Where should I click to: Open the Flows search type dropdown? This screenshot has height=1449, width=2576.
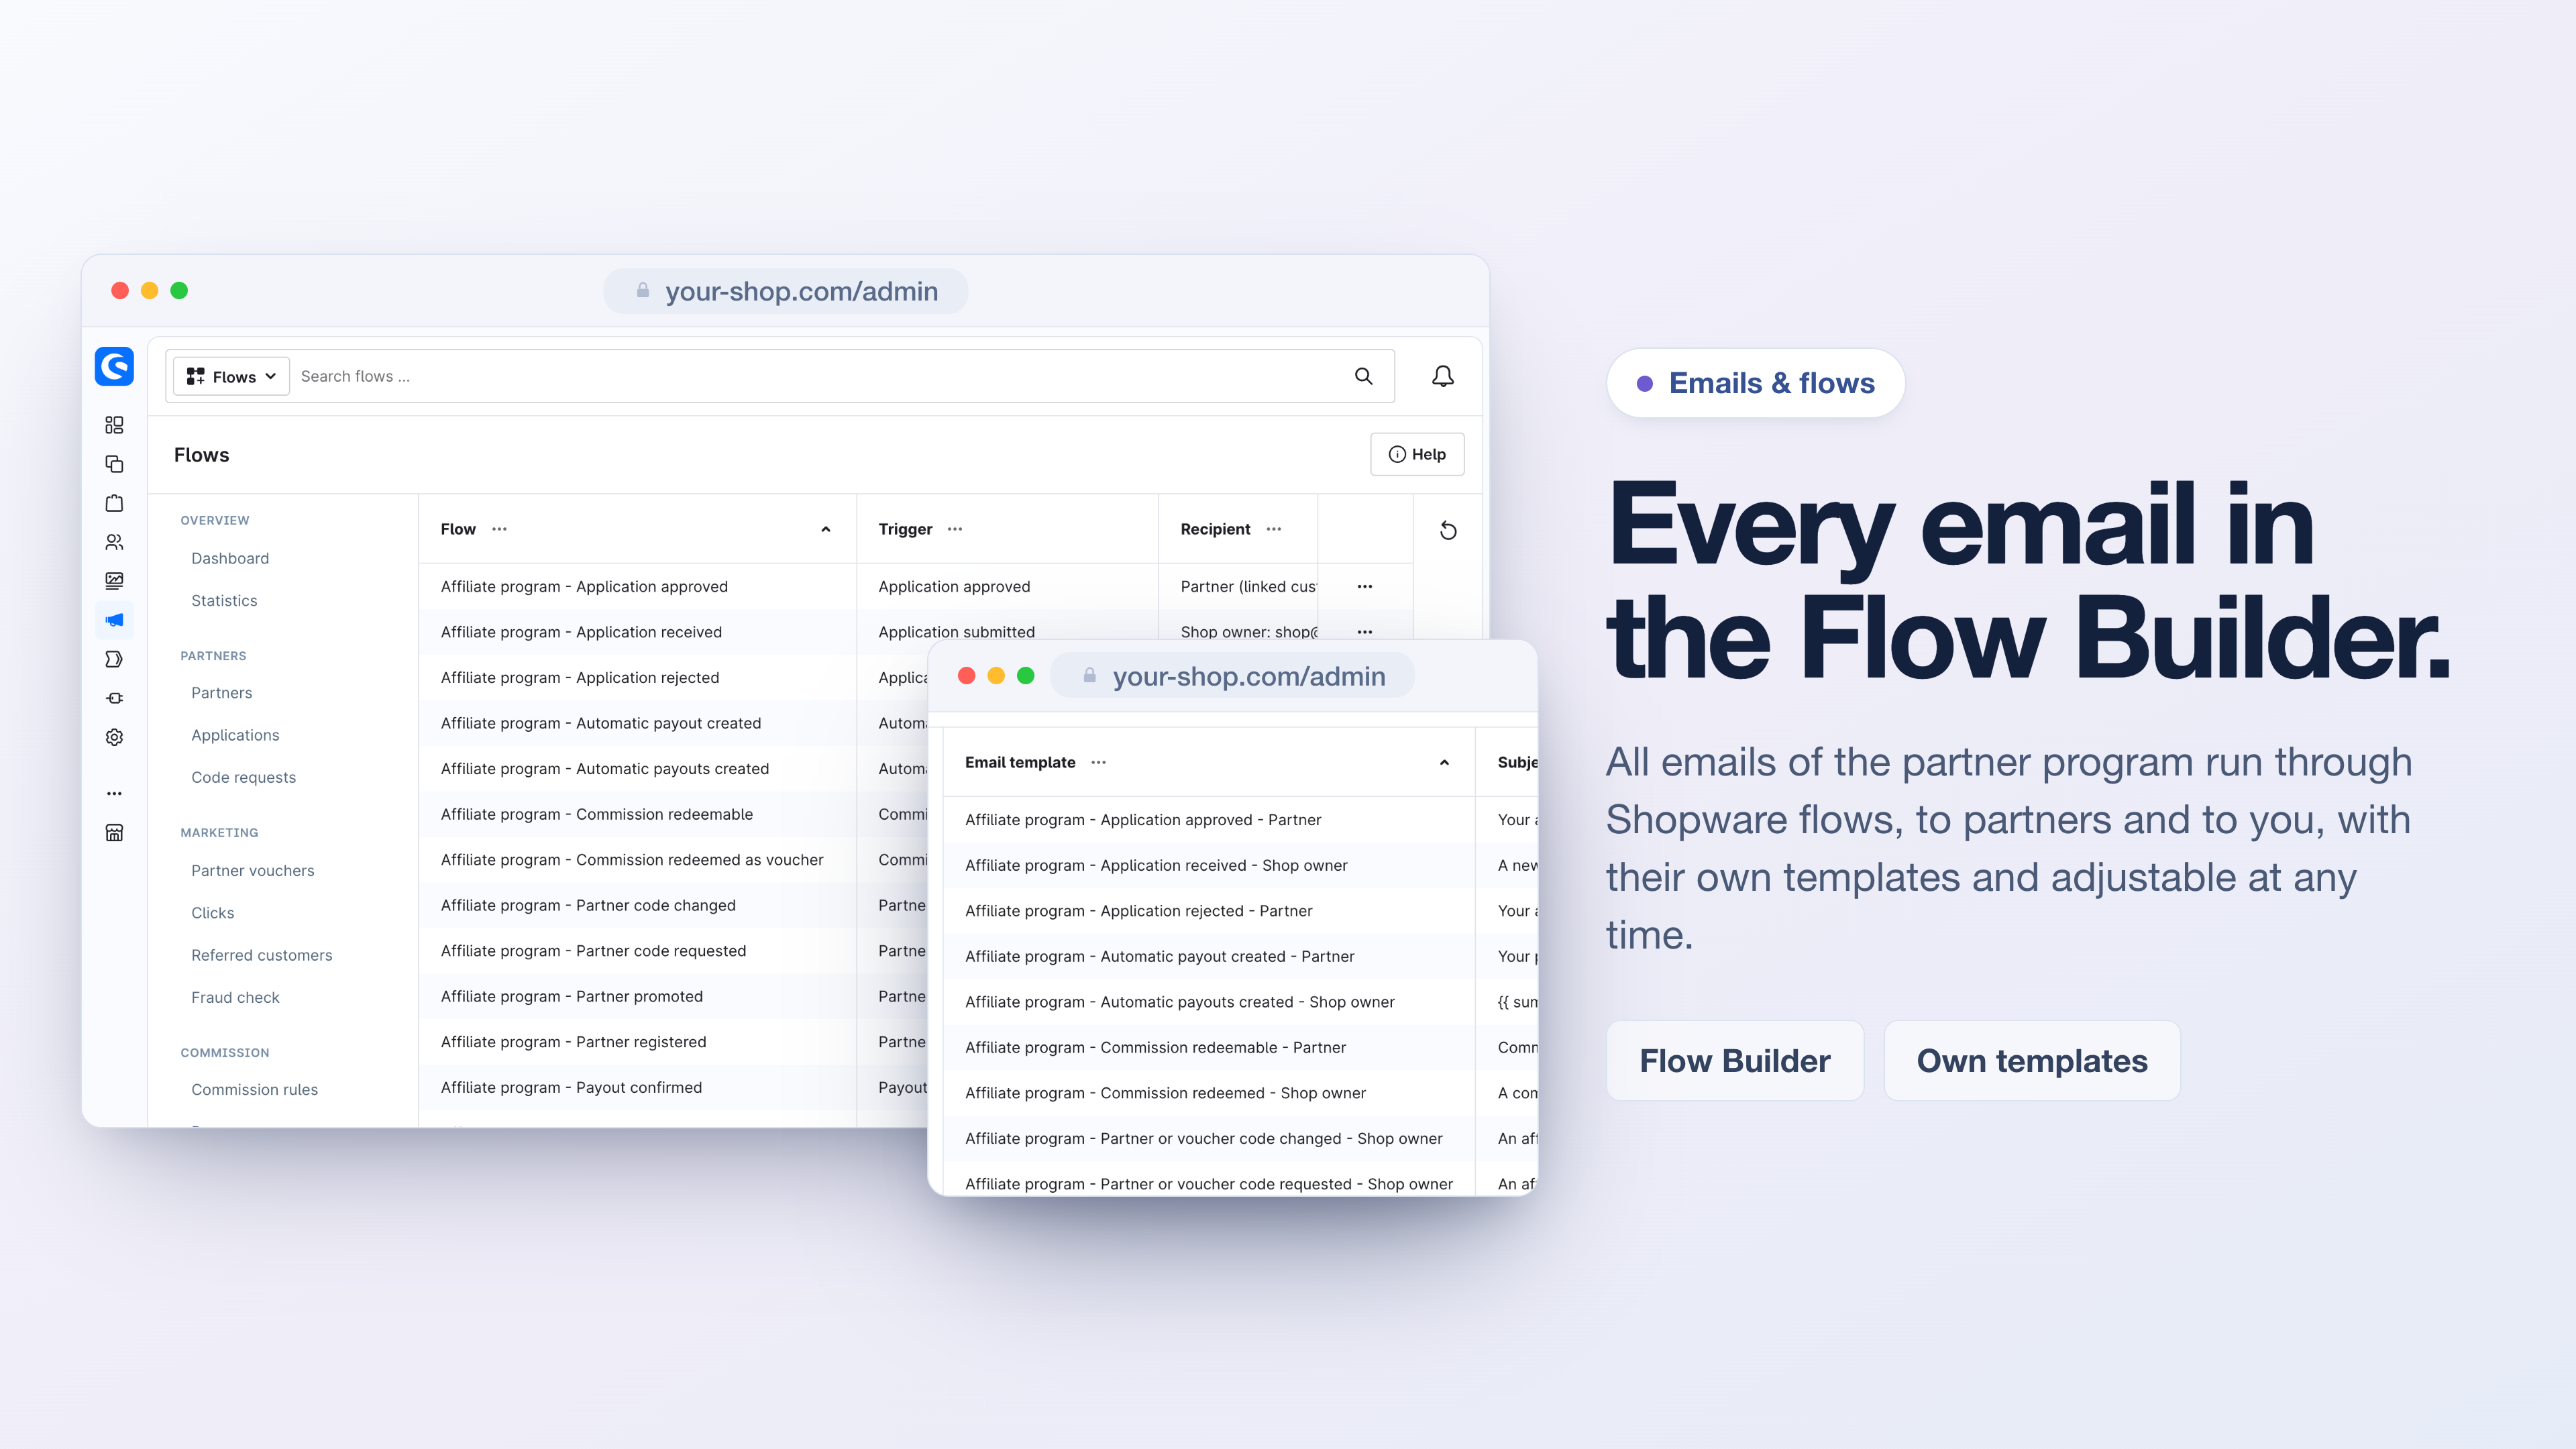click(x=232, y=376)
